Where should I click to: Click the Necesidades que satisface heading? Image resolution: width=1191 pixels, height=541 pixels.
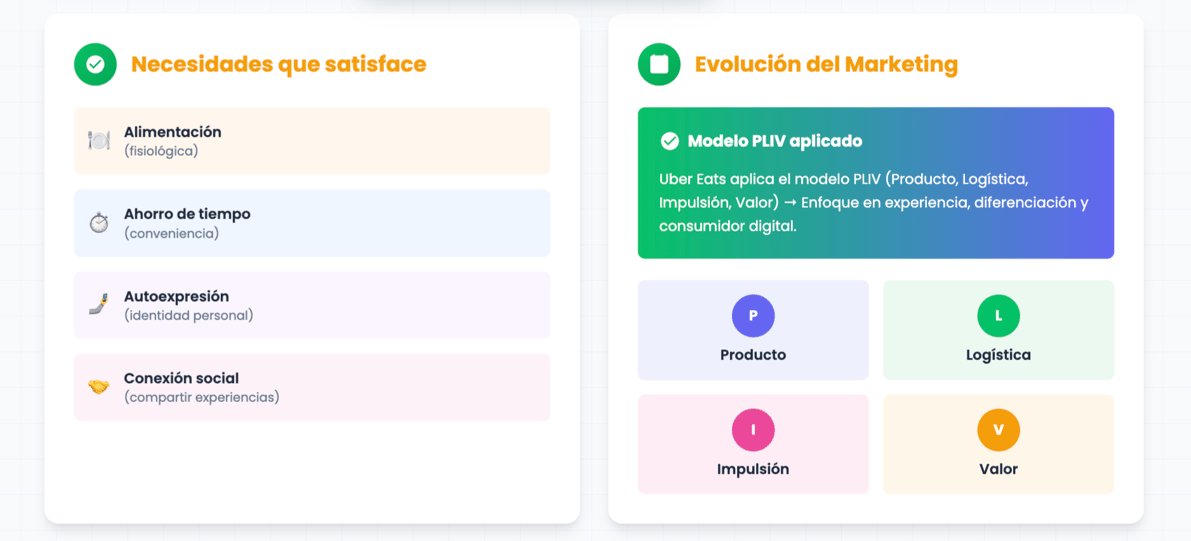(278, 64)
